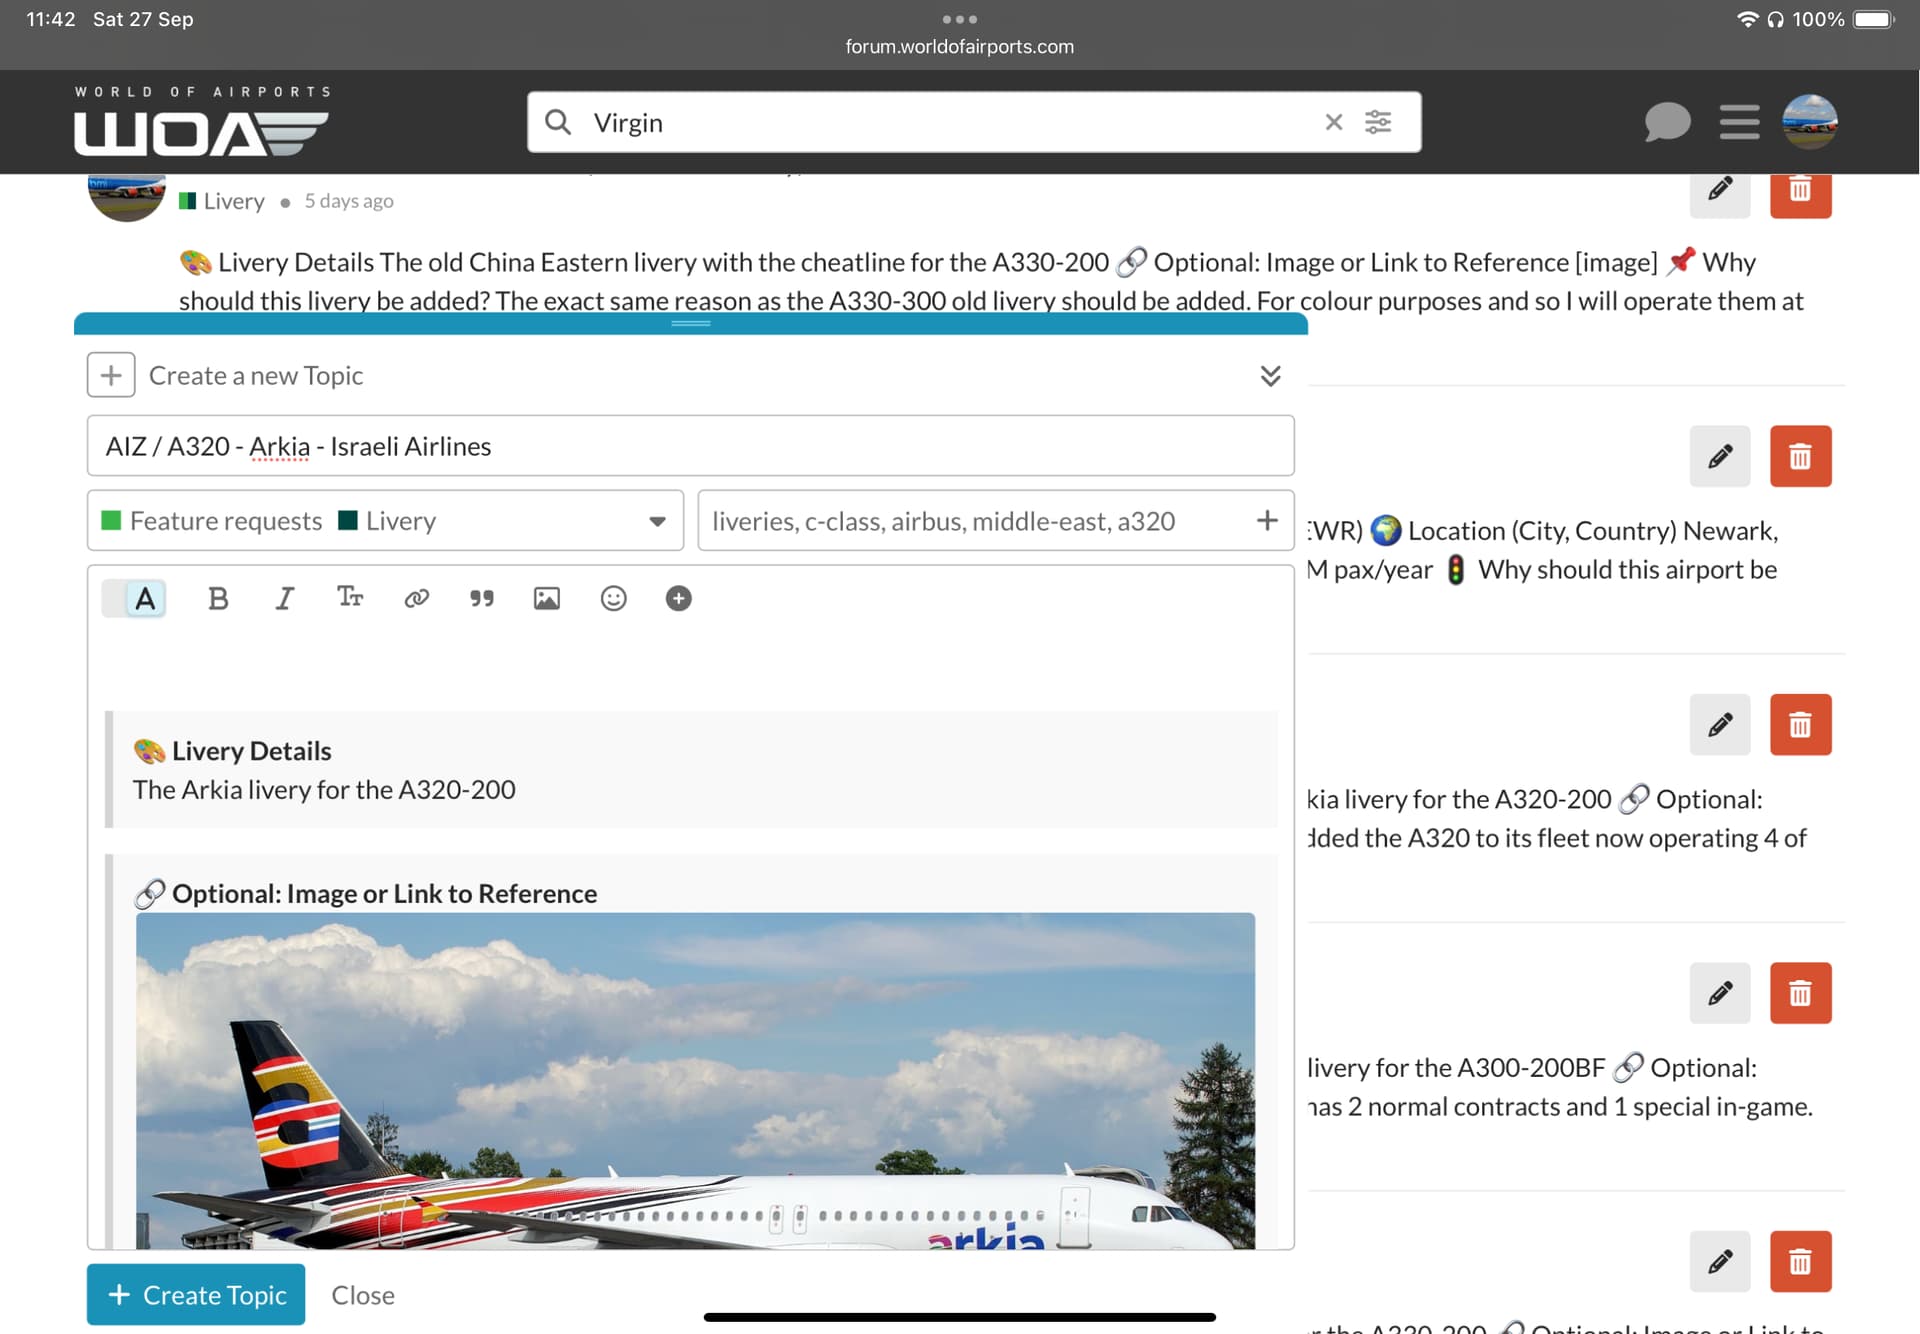This screenshot has height=1334, width=1920.
Task: Clear the Virgin search text
Action: point(1333,122)
